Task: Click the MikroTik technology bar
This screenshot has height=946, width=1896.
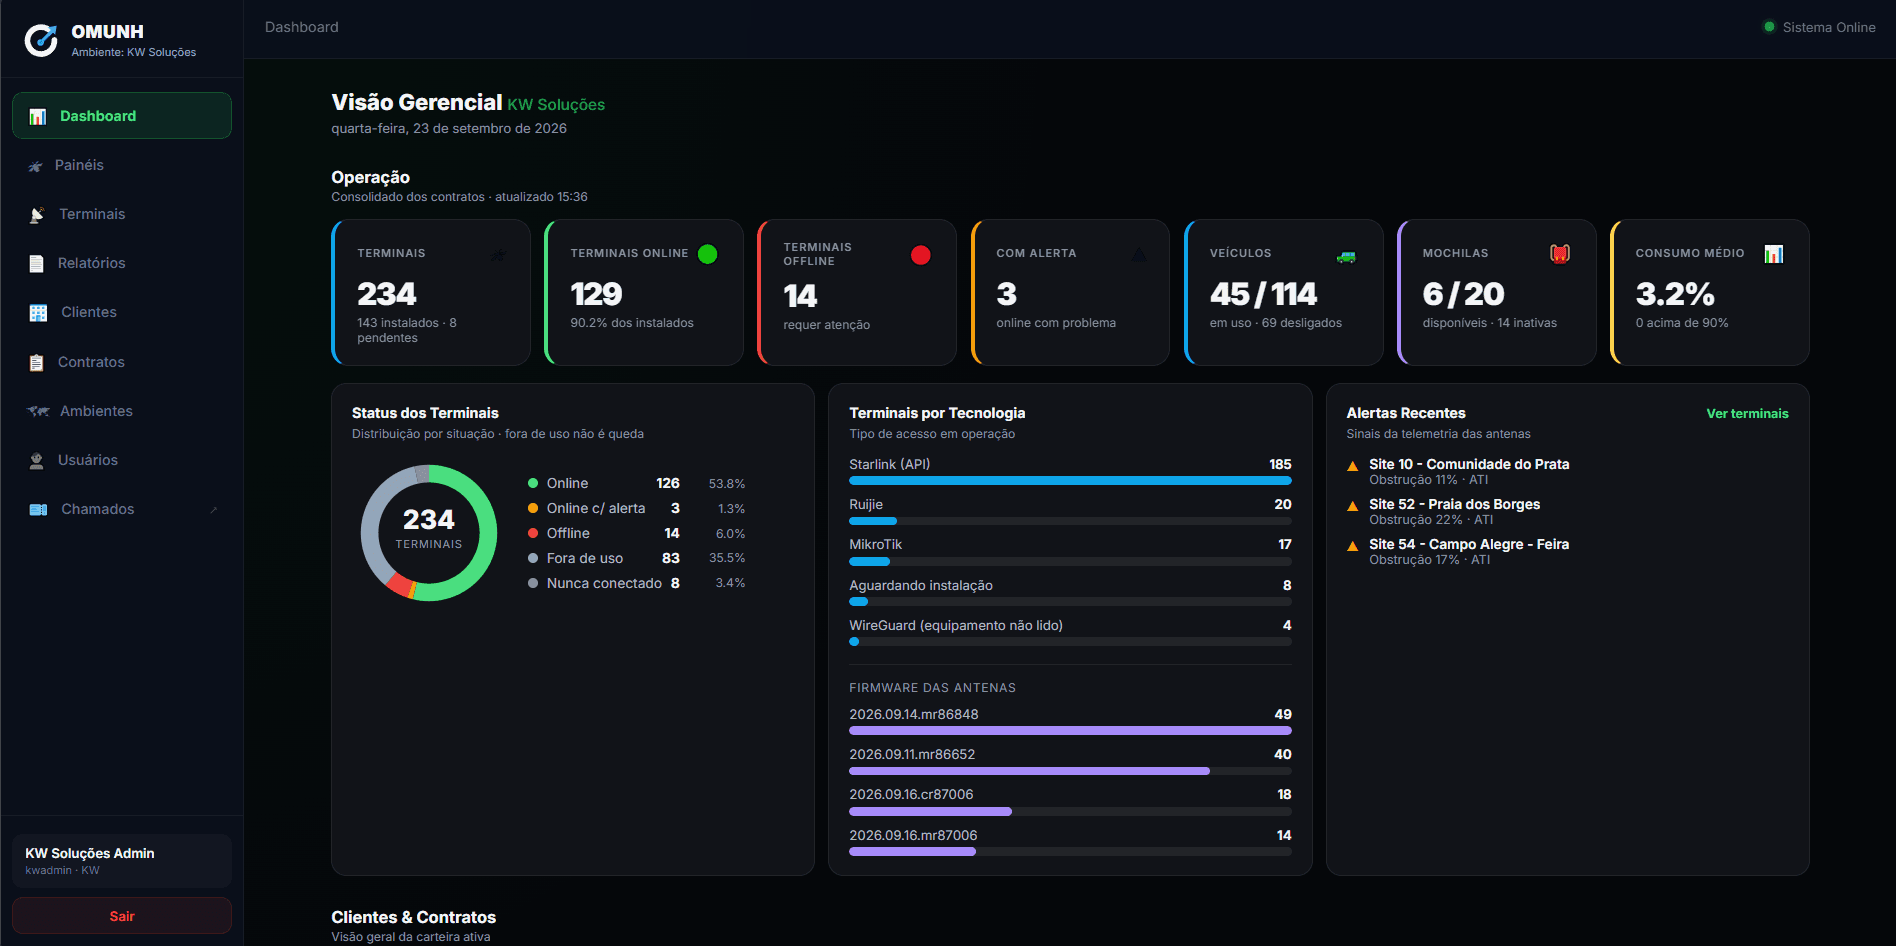Action: [x=1070, y=561]
